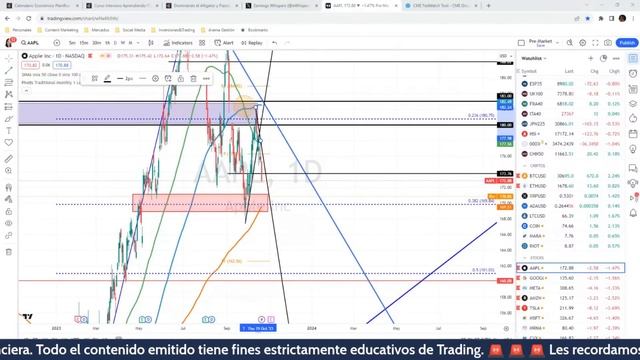640x360 pixels.
Task: Select ETHUSD in the watchlist
Action: click(570, 186)
